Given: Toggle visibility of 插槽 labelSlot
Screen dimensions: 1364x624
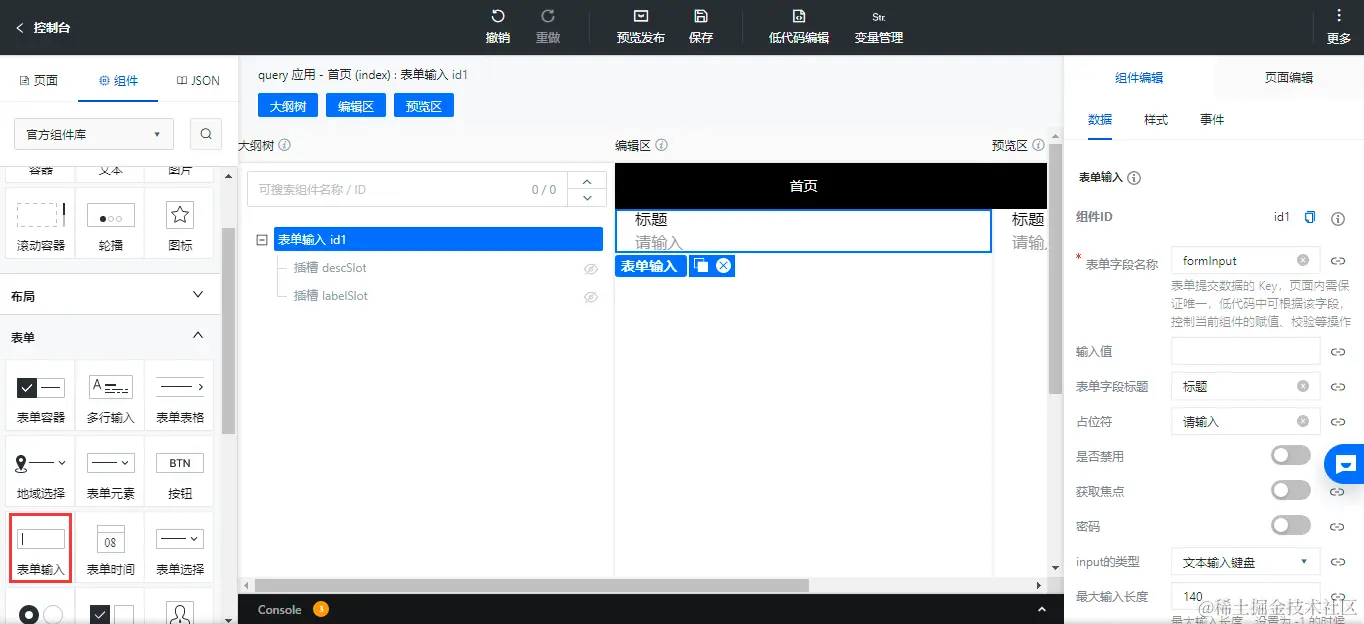Looking at the screenshot, I should pos(591,297).
